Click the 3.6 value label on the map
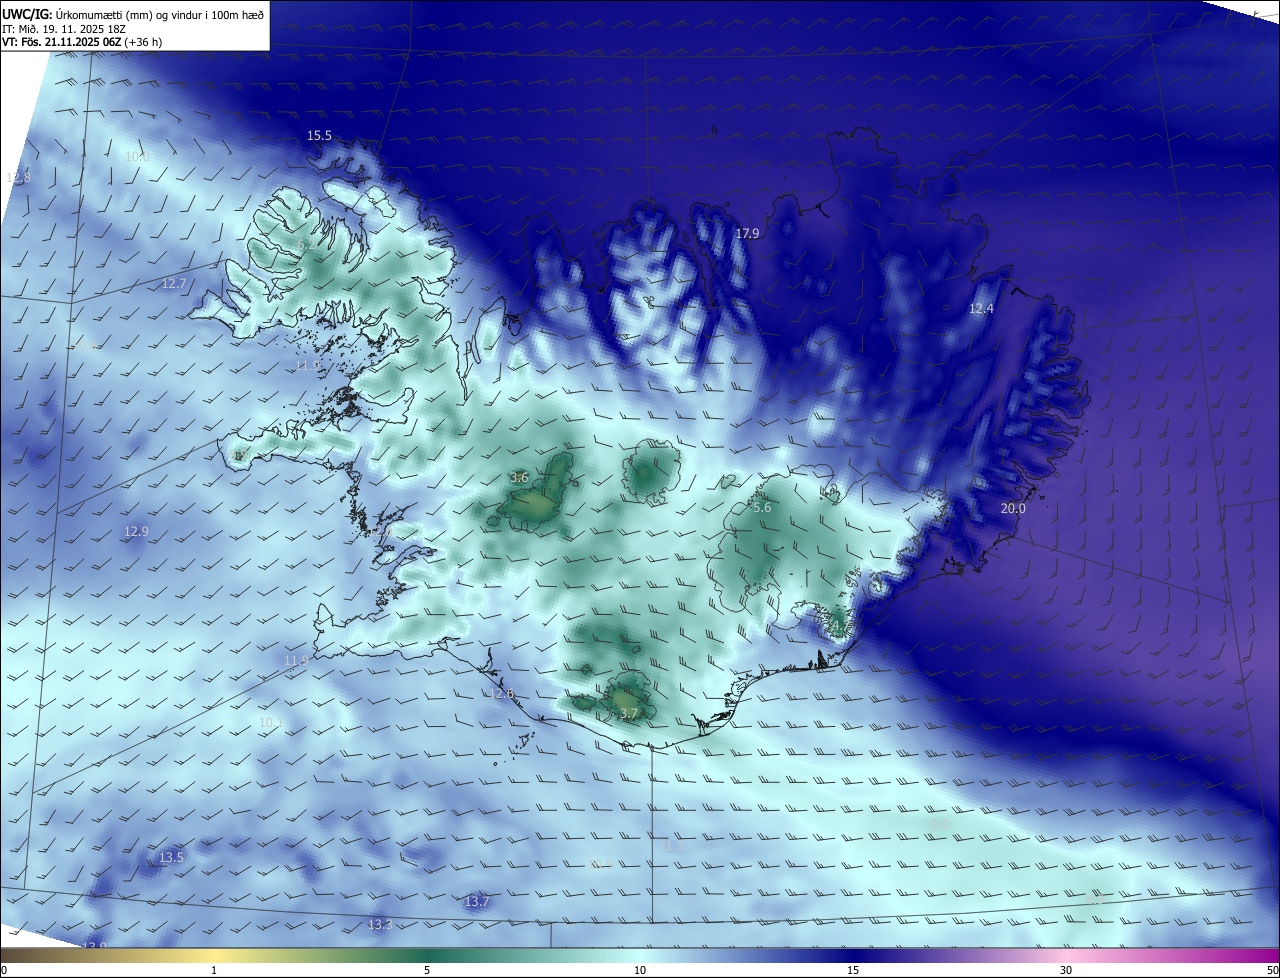 tap(519, 478)
